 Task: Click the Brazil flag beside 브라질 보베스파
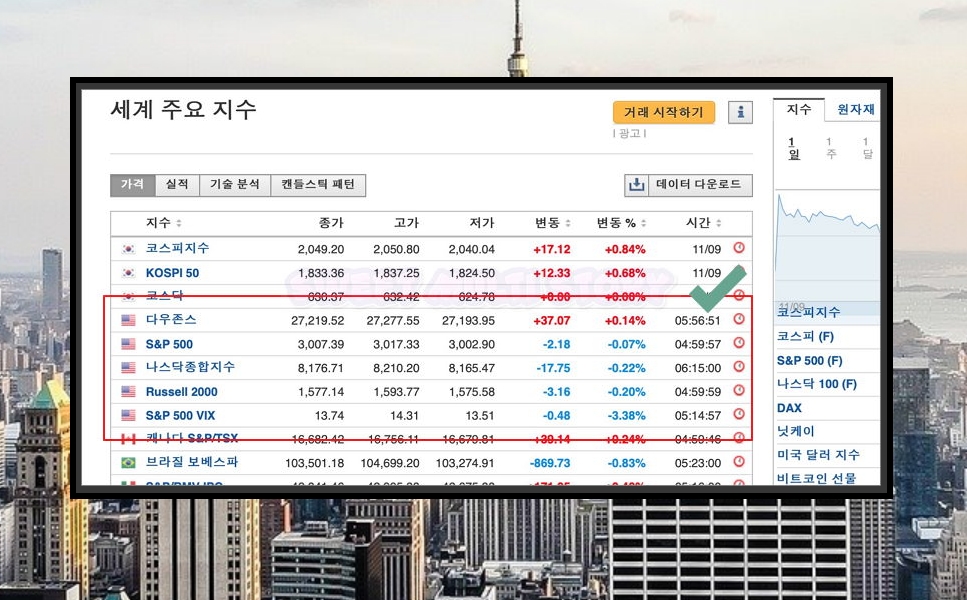(x=128, y=462)
